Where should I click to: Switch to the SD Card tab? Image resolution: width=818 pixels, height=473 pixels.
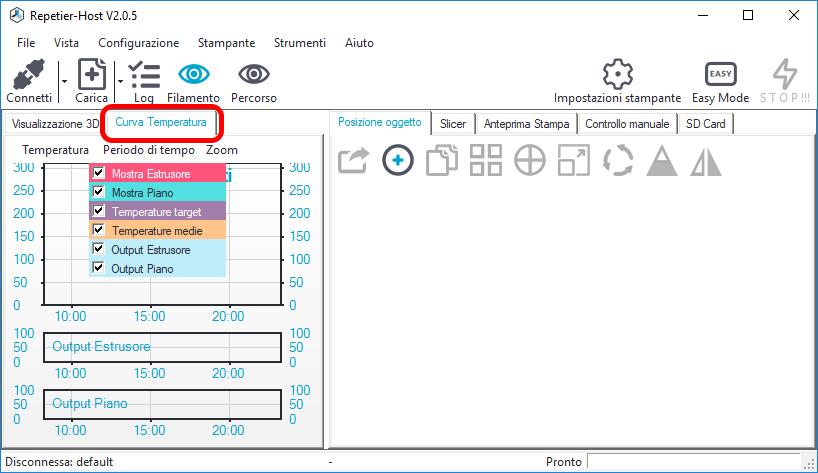[705, 124]
